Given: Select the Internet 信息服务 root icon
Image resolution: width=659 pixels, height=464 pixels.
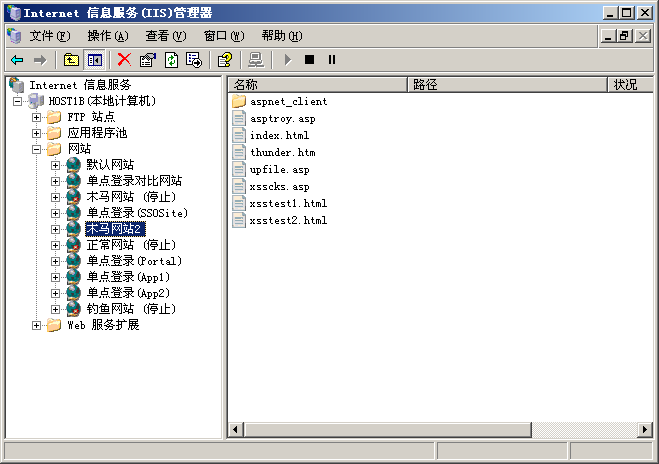Looking at the screenshot, I should [x=16, y=85].
